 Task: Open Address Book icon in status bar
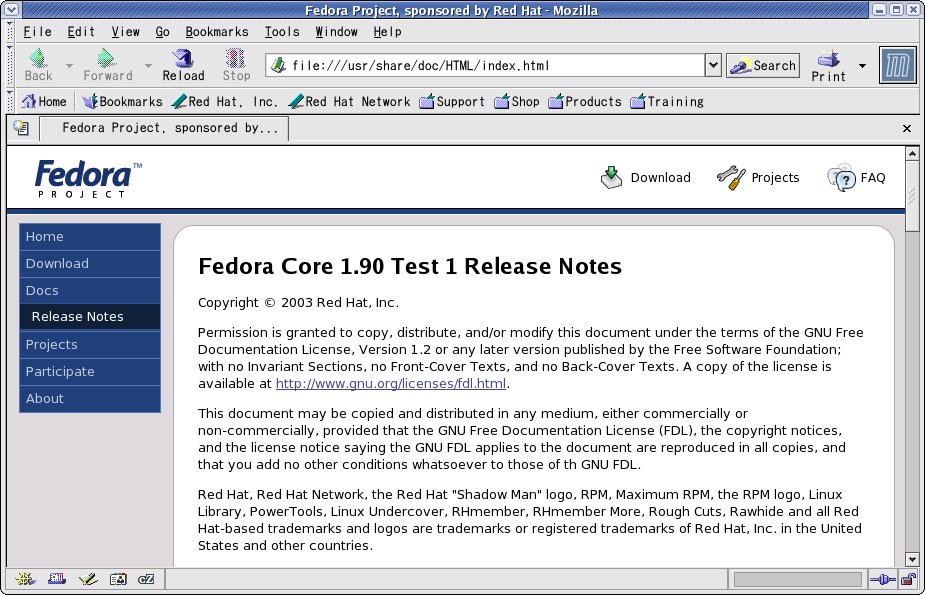[118, 579]
